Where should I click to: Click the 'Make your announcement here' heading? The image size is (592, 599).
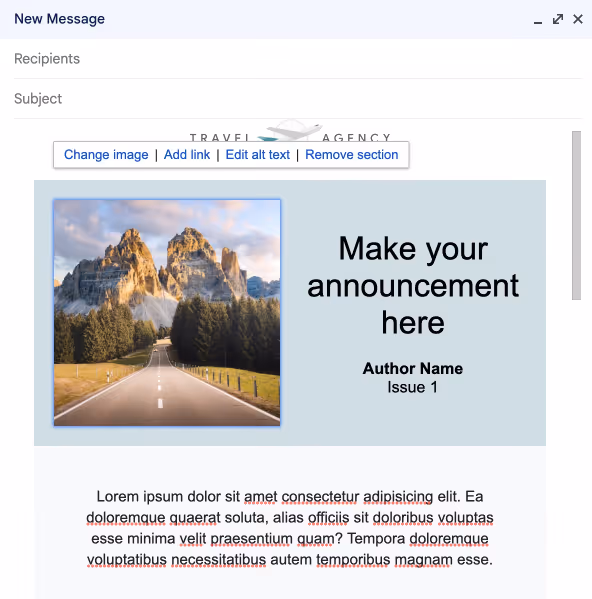click(413, 285)
